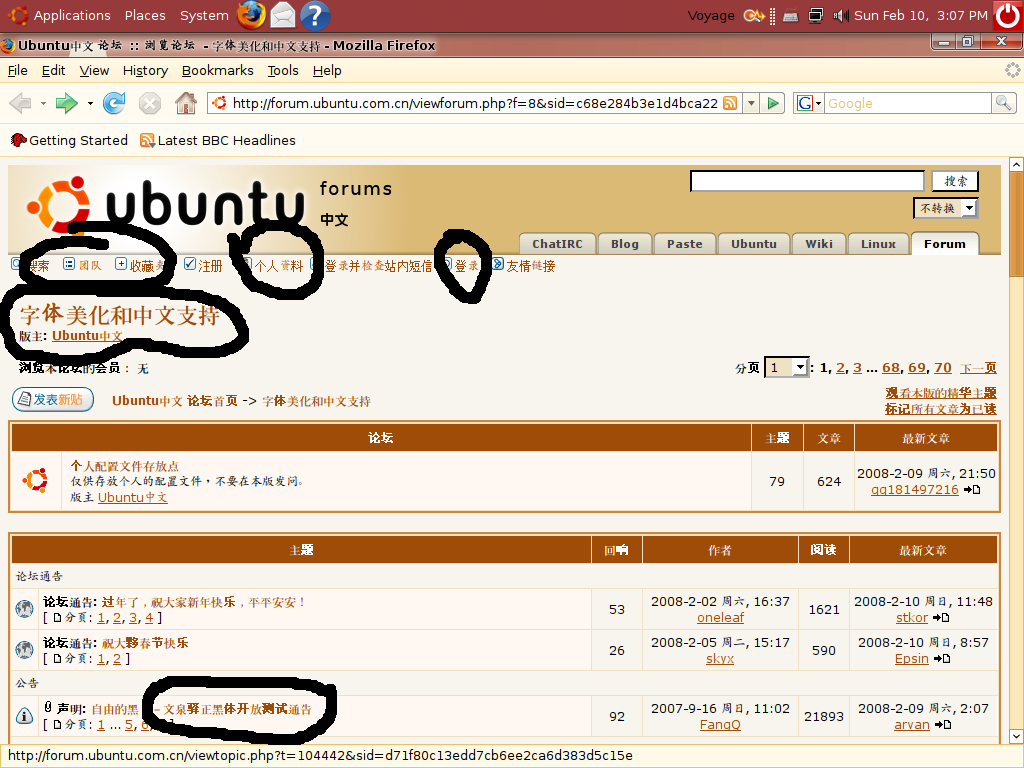
Task: Open the Bookmarks menu
Action: [217, 70]
